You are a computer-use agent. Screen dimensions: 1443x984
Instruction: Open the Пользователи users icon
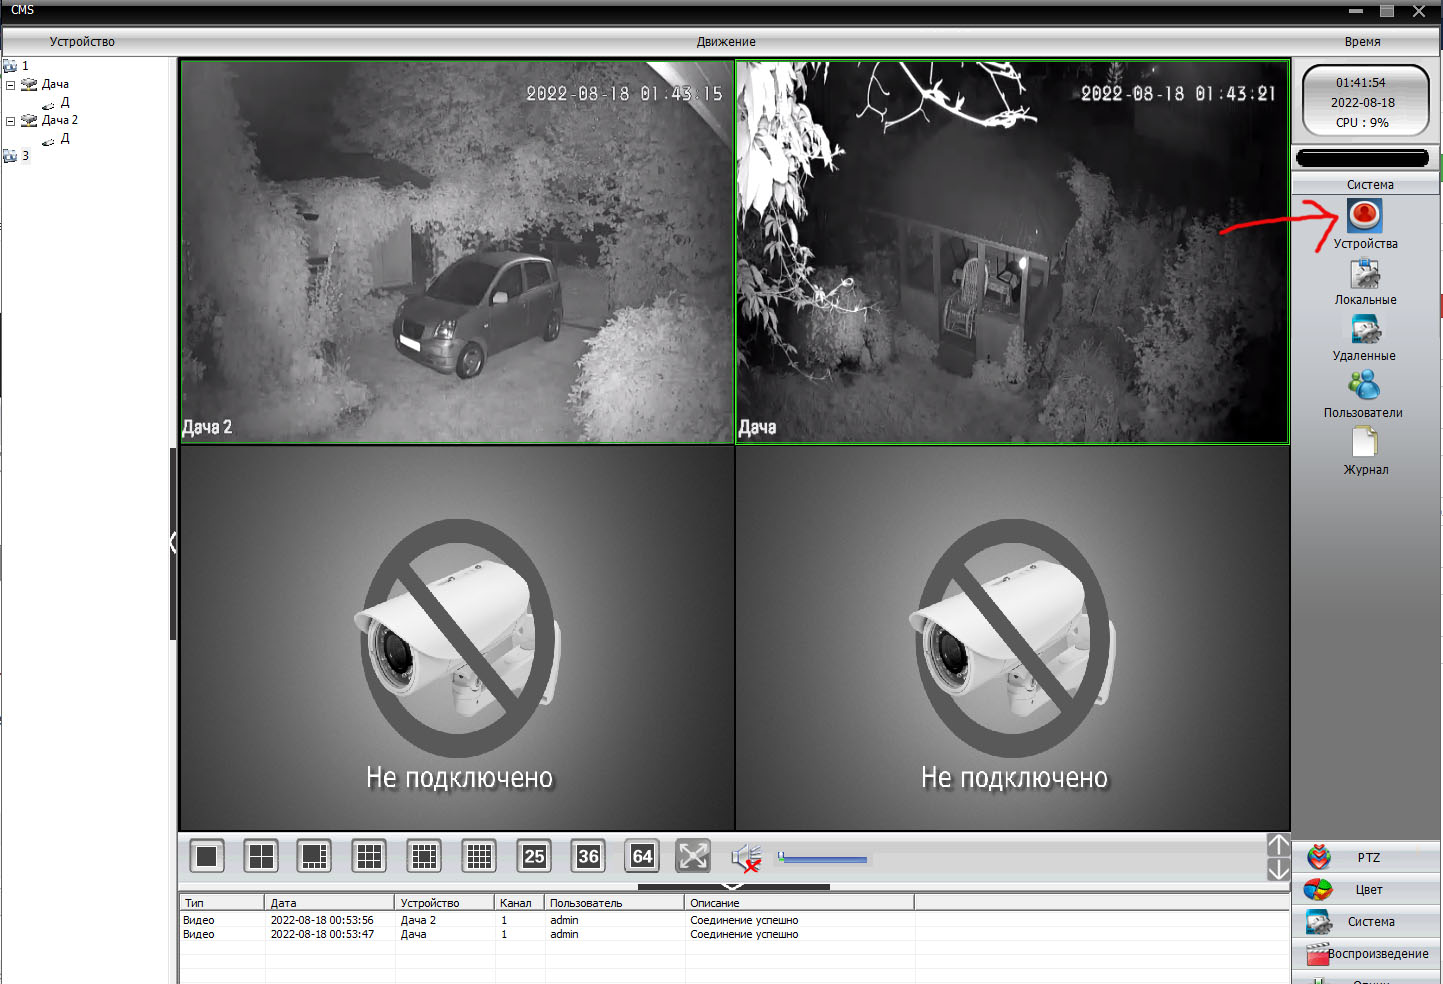pos(1363,386)
